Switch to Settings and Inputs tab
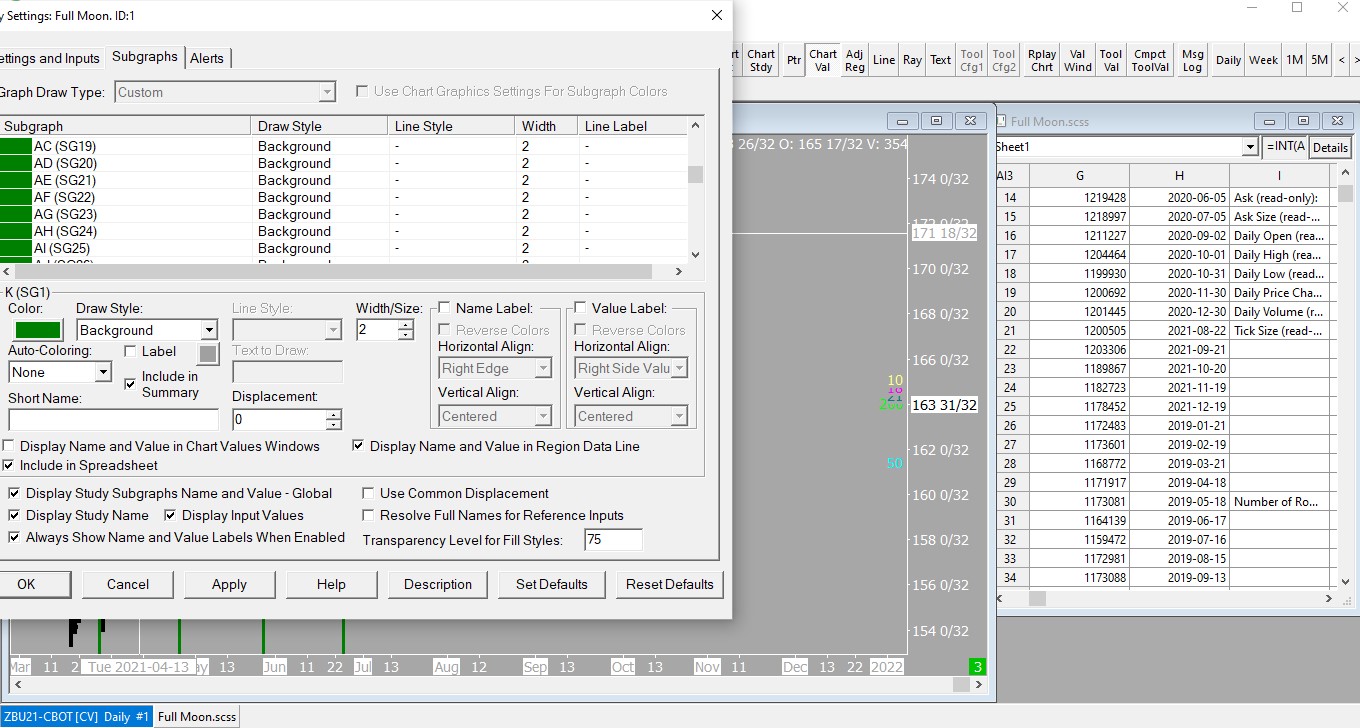 pos(50,58)
